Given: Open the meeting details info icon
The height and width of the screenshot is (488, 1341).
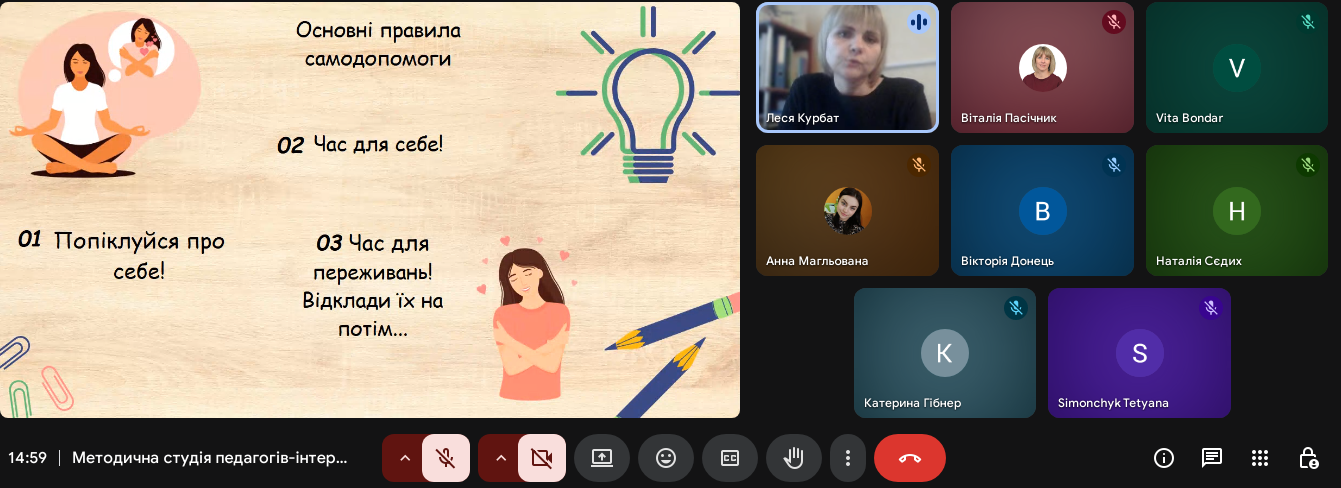Looking at the screenshot, I should coord(1164,458).
